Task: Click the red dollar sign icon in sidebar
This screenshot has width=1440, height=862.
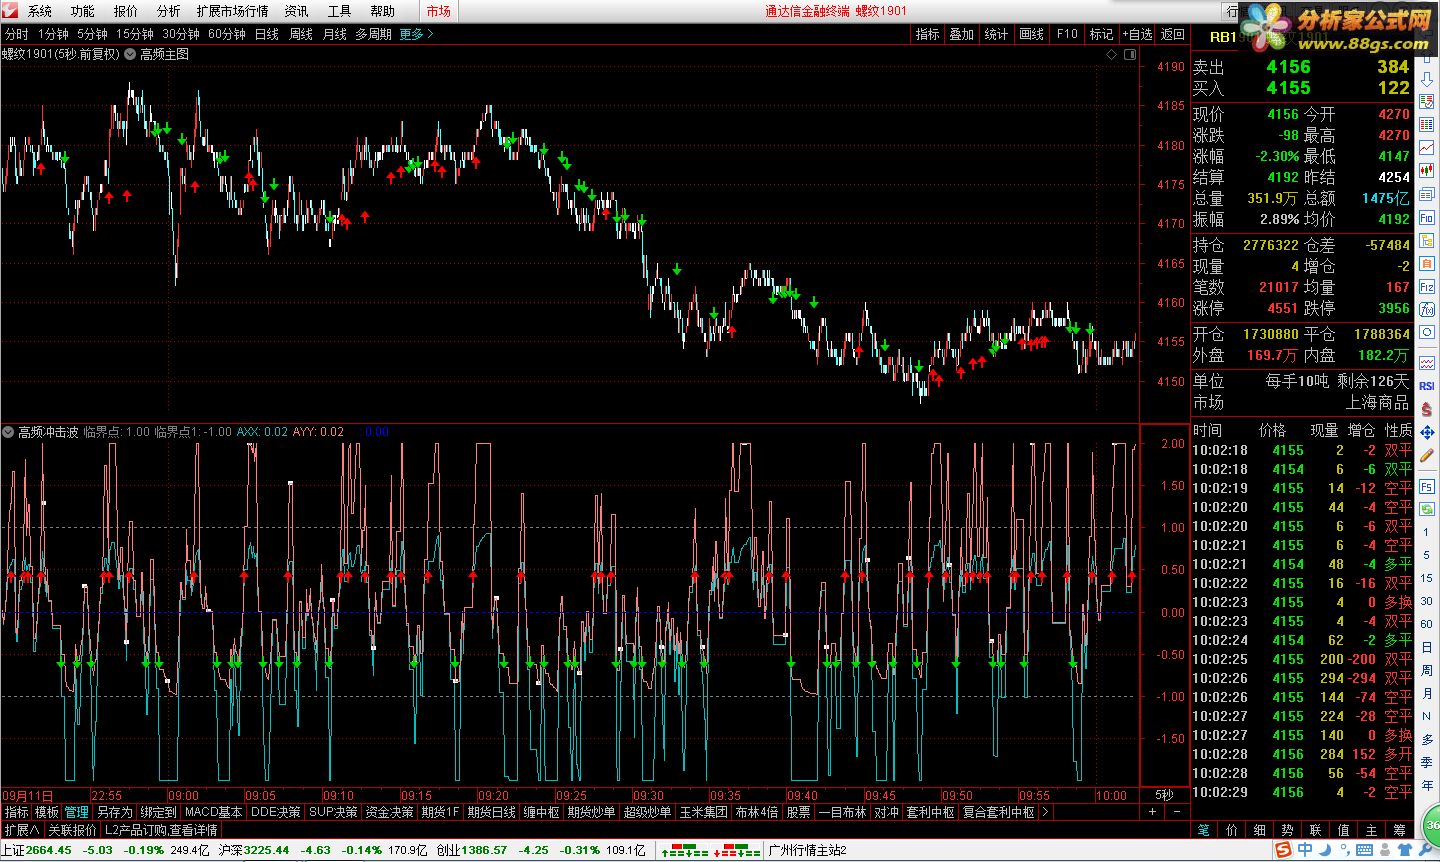Action: (x=1427, y=408)
